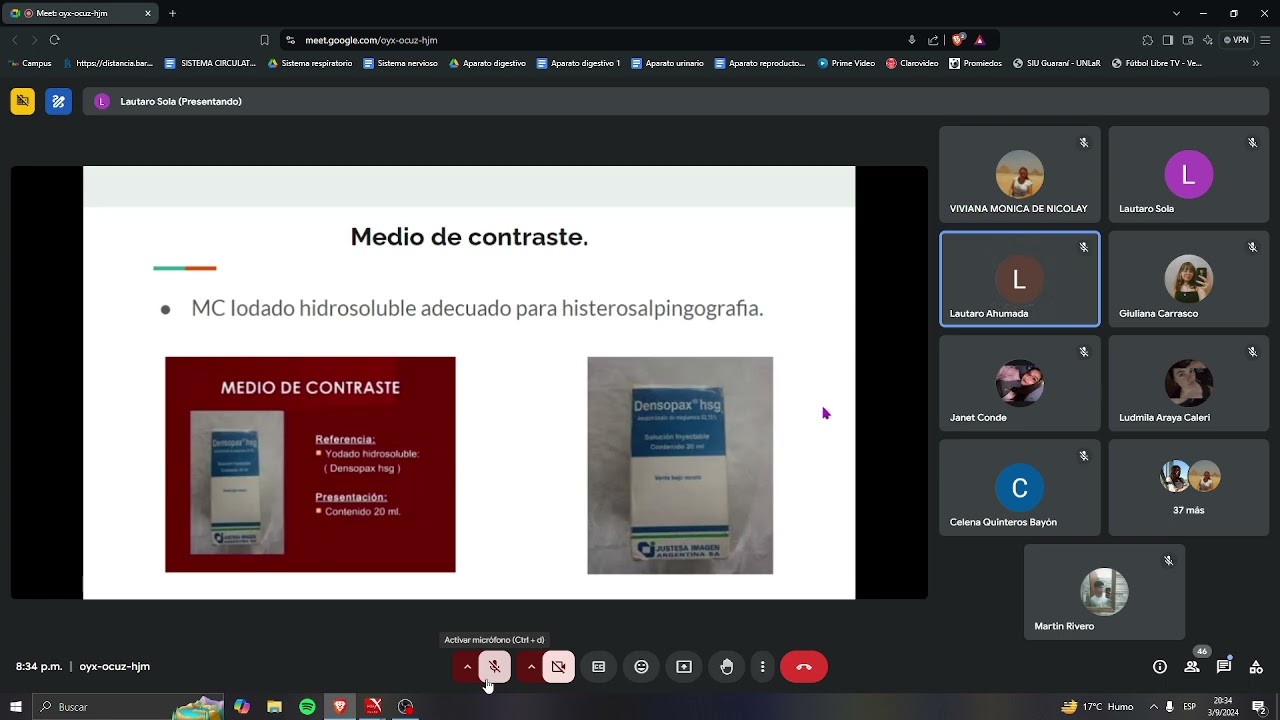Open the Clarovideo bookmark
The width and height of the screenshot is (1280, 720).
(x=912, y=63)
